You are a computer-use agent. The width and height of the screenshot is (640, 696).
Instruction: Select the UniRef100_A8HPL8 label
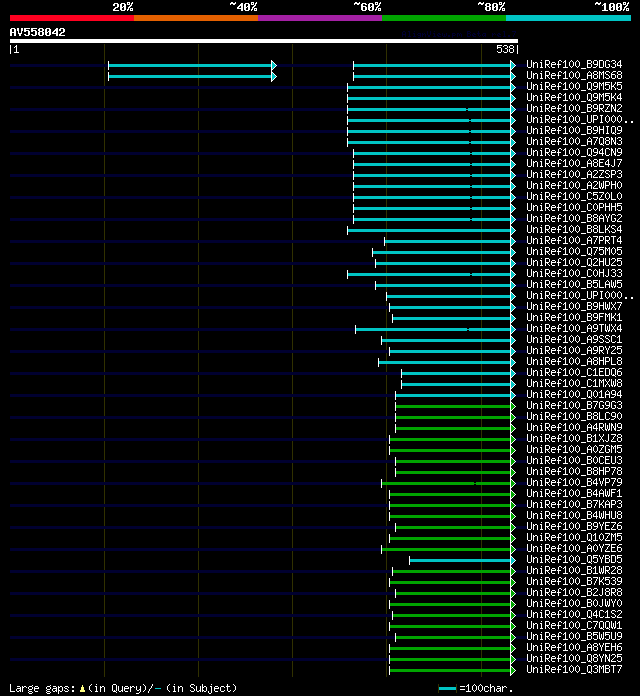pos(574,361)
